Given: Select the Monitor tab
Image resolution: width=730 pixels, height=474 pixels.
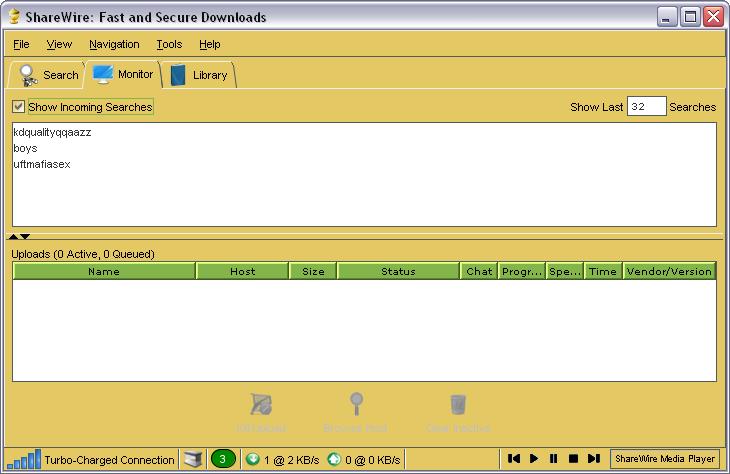Looking at the screenshot, I should [123, 74].
